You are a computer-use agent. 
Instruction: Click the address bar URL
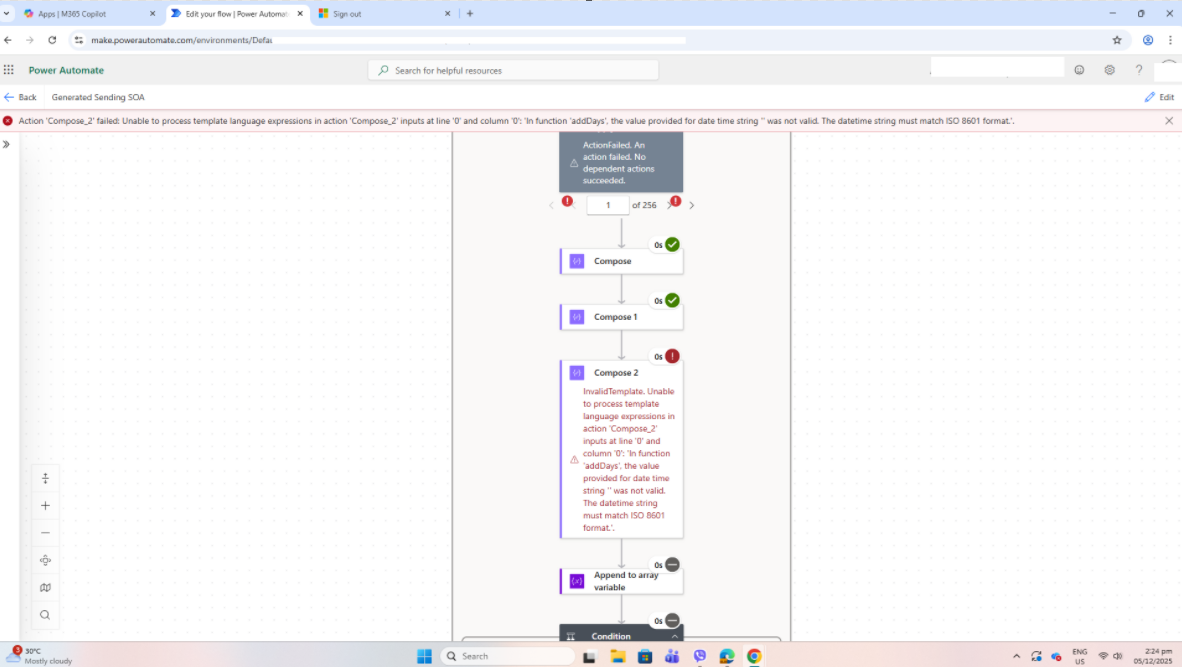tap(182, 40)
